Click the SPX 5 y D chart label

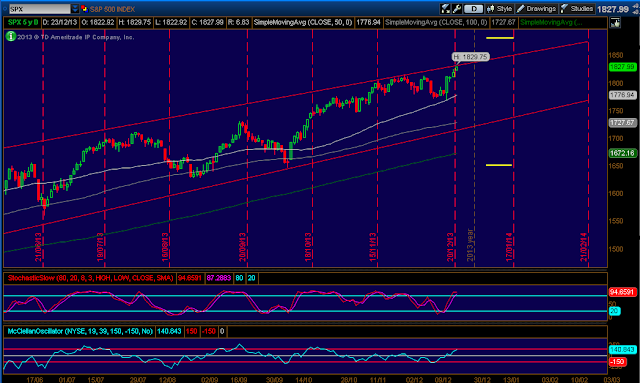click(x=23, y=22)
